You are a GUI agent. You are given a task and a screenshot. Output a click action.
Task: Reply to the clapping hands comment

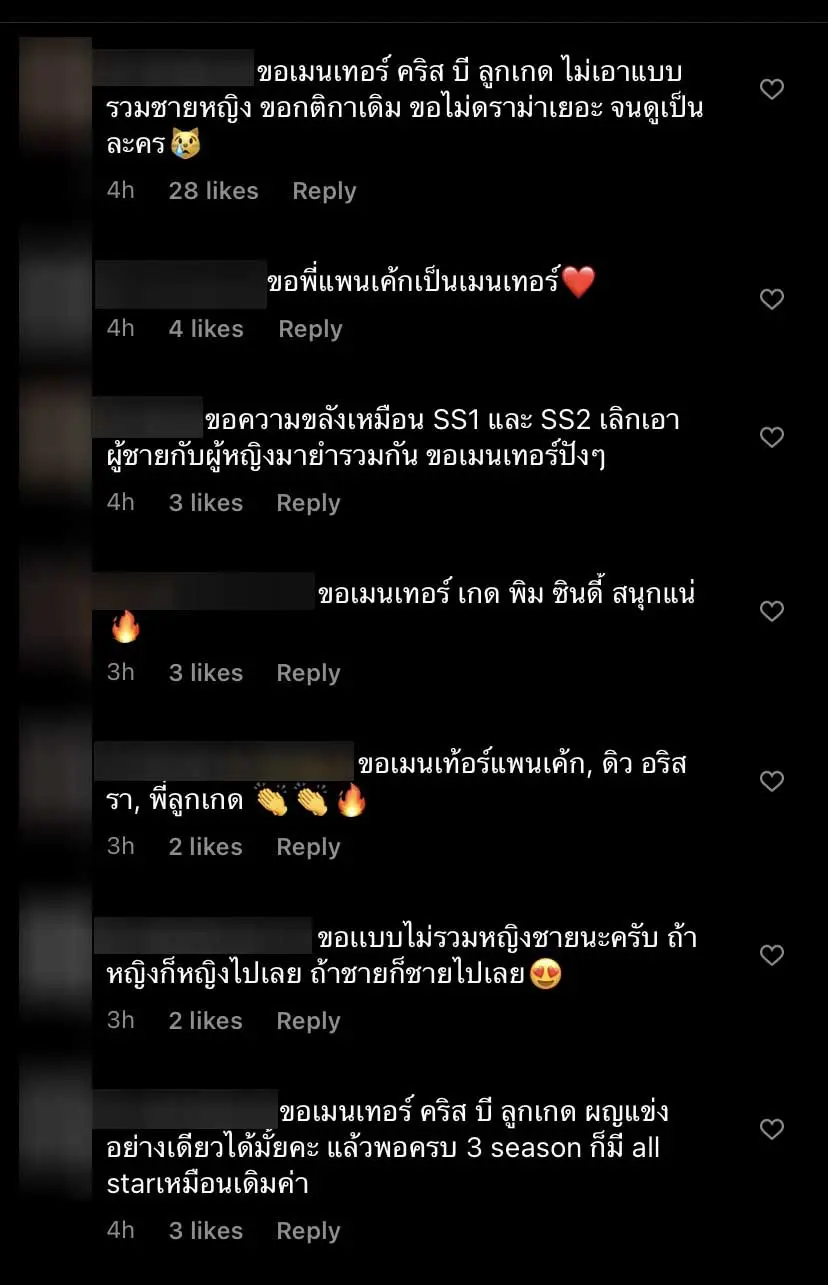tap(308, 847)
